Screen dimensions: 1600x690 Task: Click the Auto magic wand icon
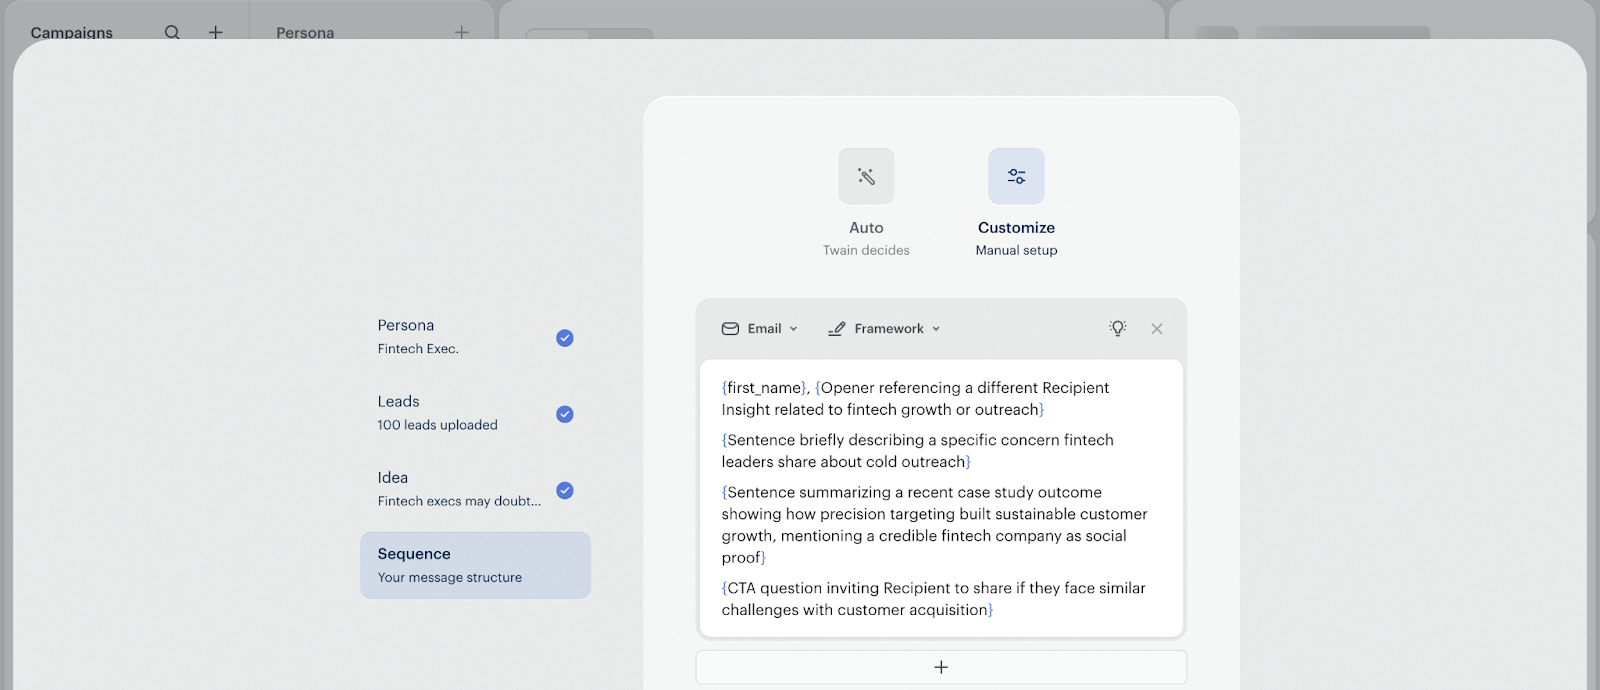866,177
